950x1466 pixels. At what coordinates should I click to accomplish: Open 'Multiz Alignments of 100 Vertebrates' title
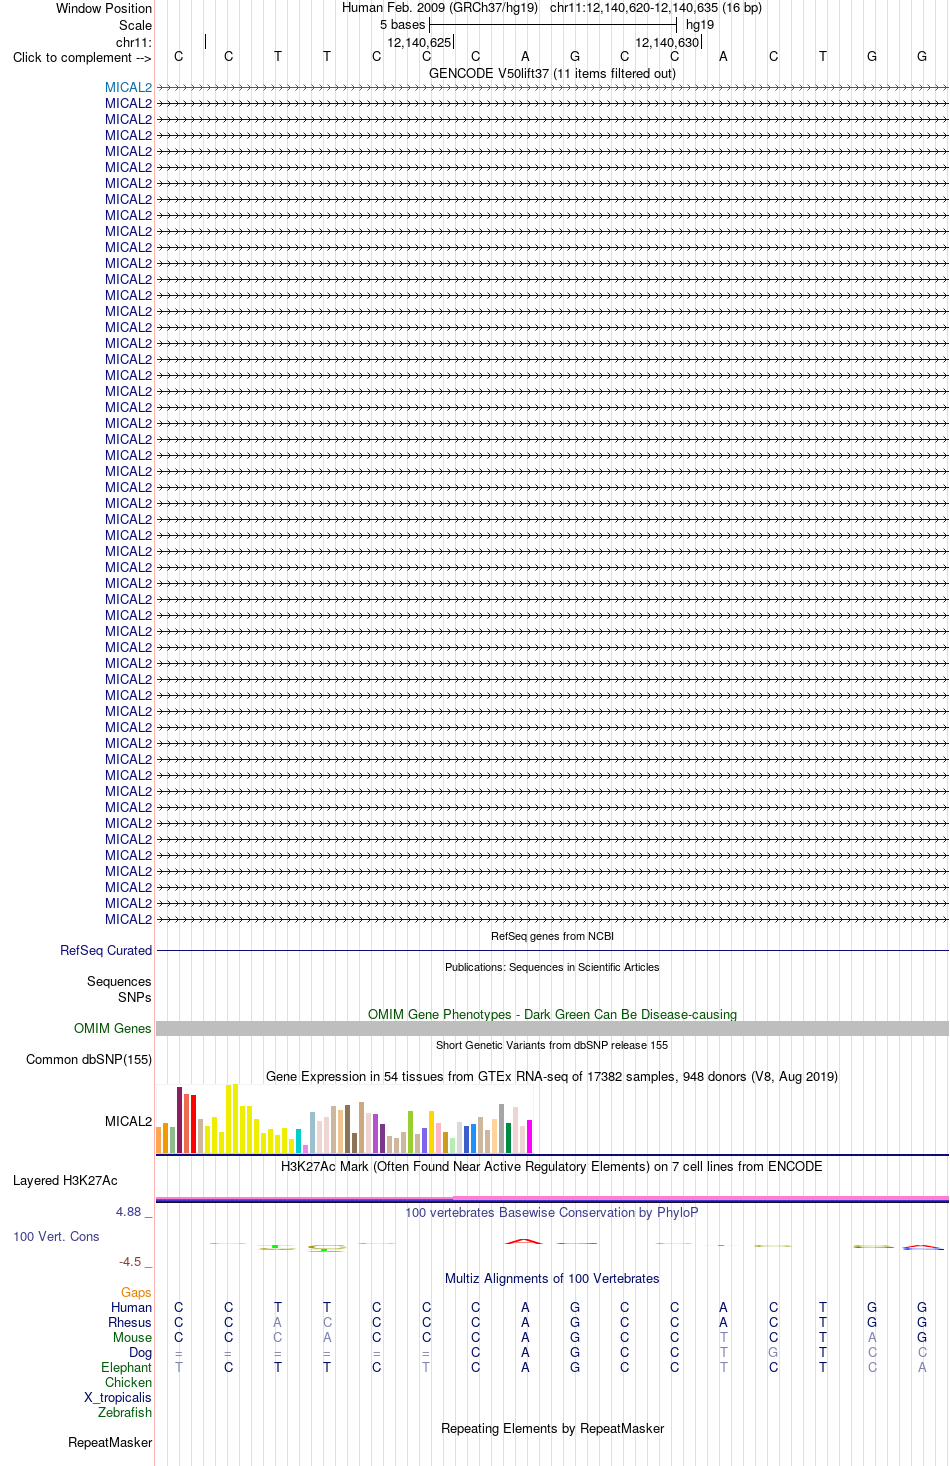click(x=552, y=1278)
